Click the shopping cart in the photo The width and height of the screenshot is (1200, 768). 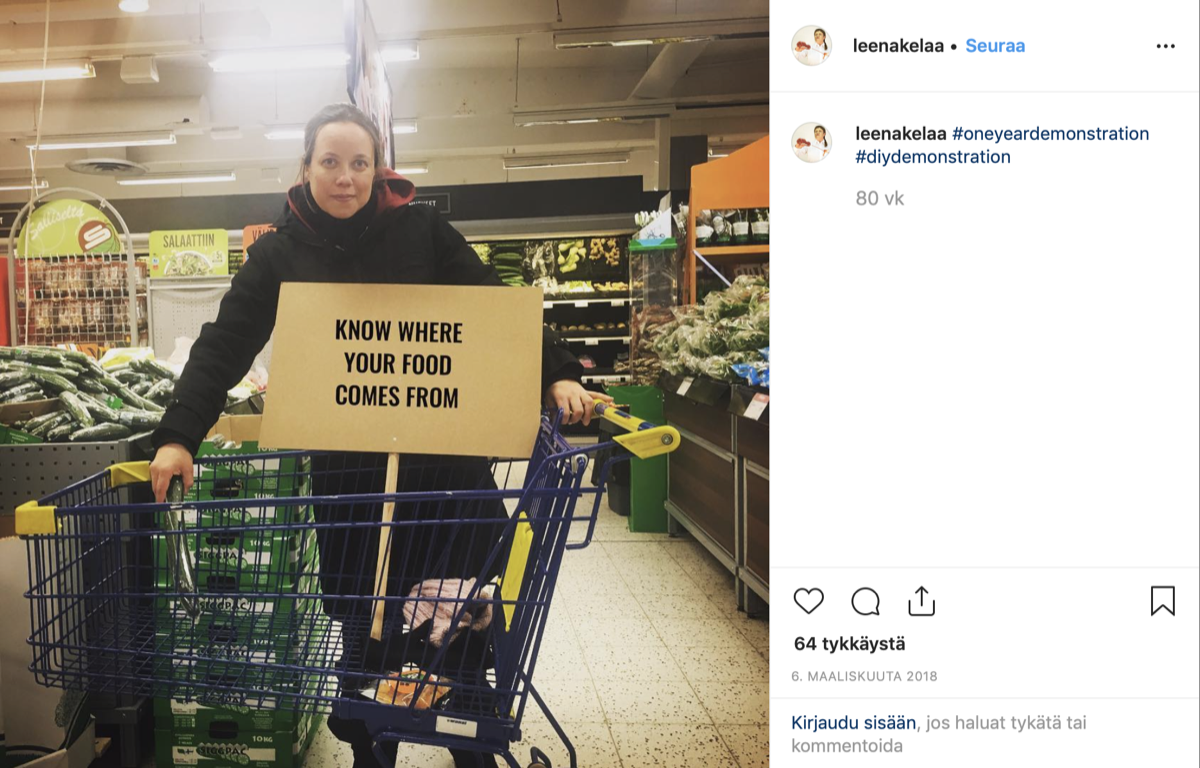pos(340,580)
